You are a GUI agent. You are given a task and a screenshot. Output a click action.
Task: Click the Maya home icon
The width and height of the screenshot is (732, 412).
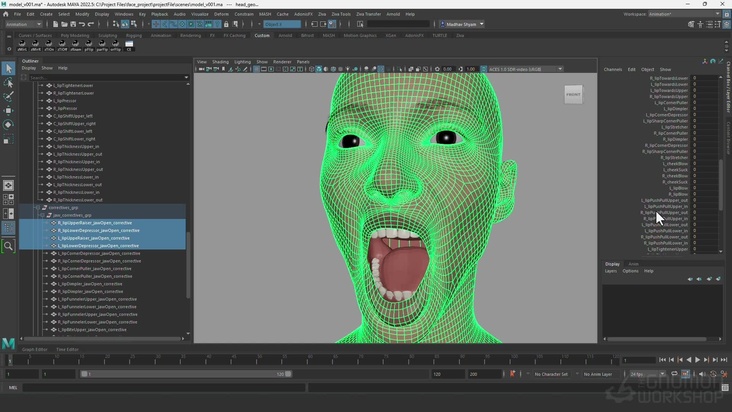pos(6,14)
